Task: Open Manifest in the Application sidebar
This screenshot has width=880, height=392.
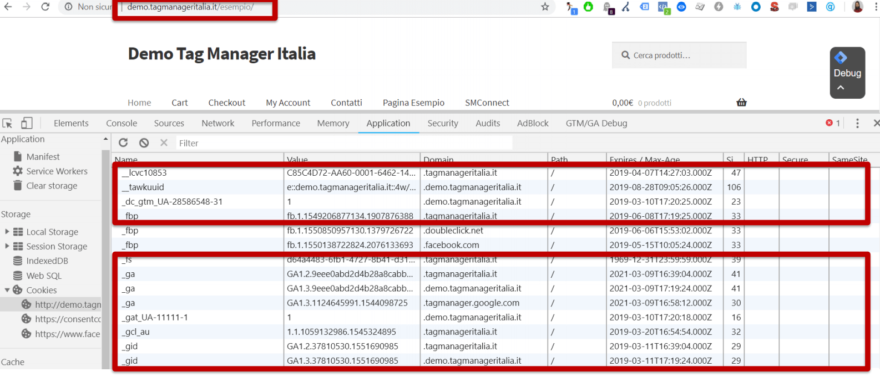Action: [x=43, y=157]
